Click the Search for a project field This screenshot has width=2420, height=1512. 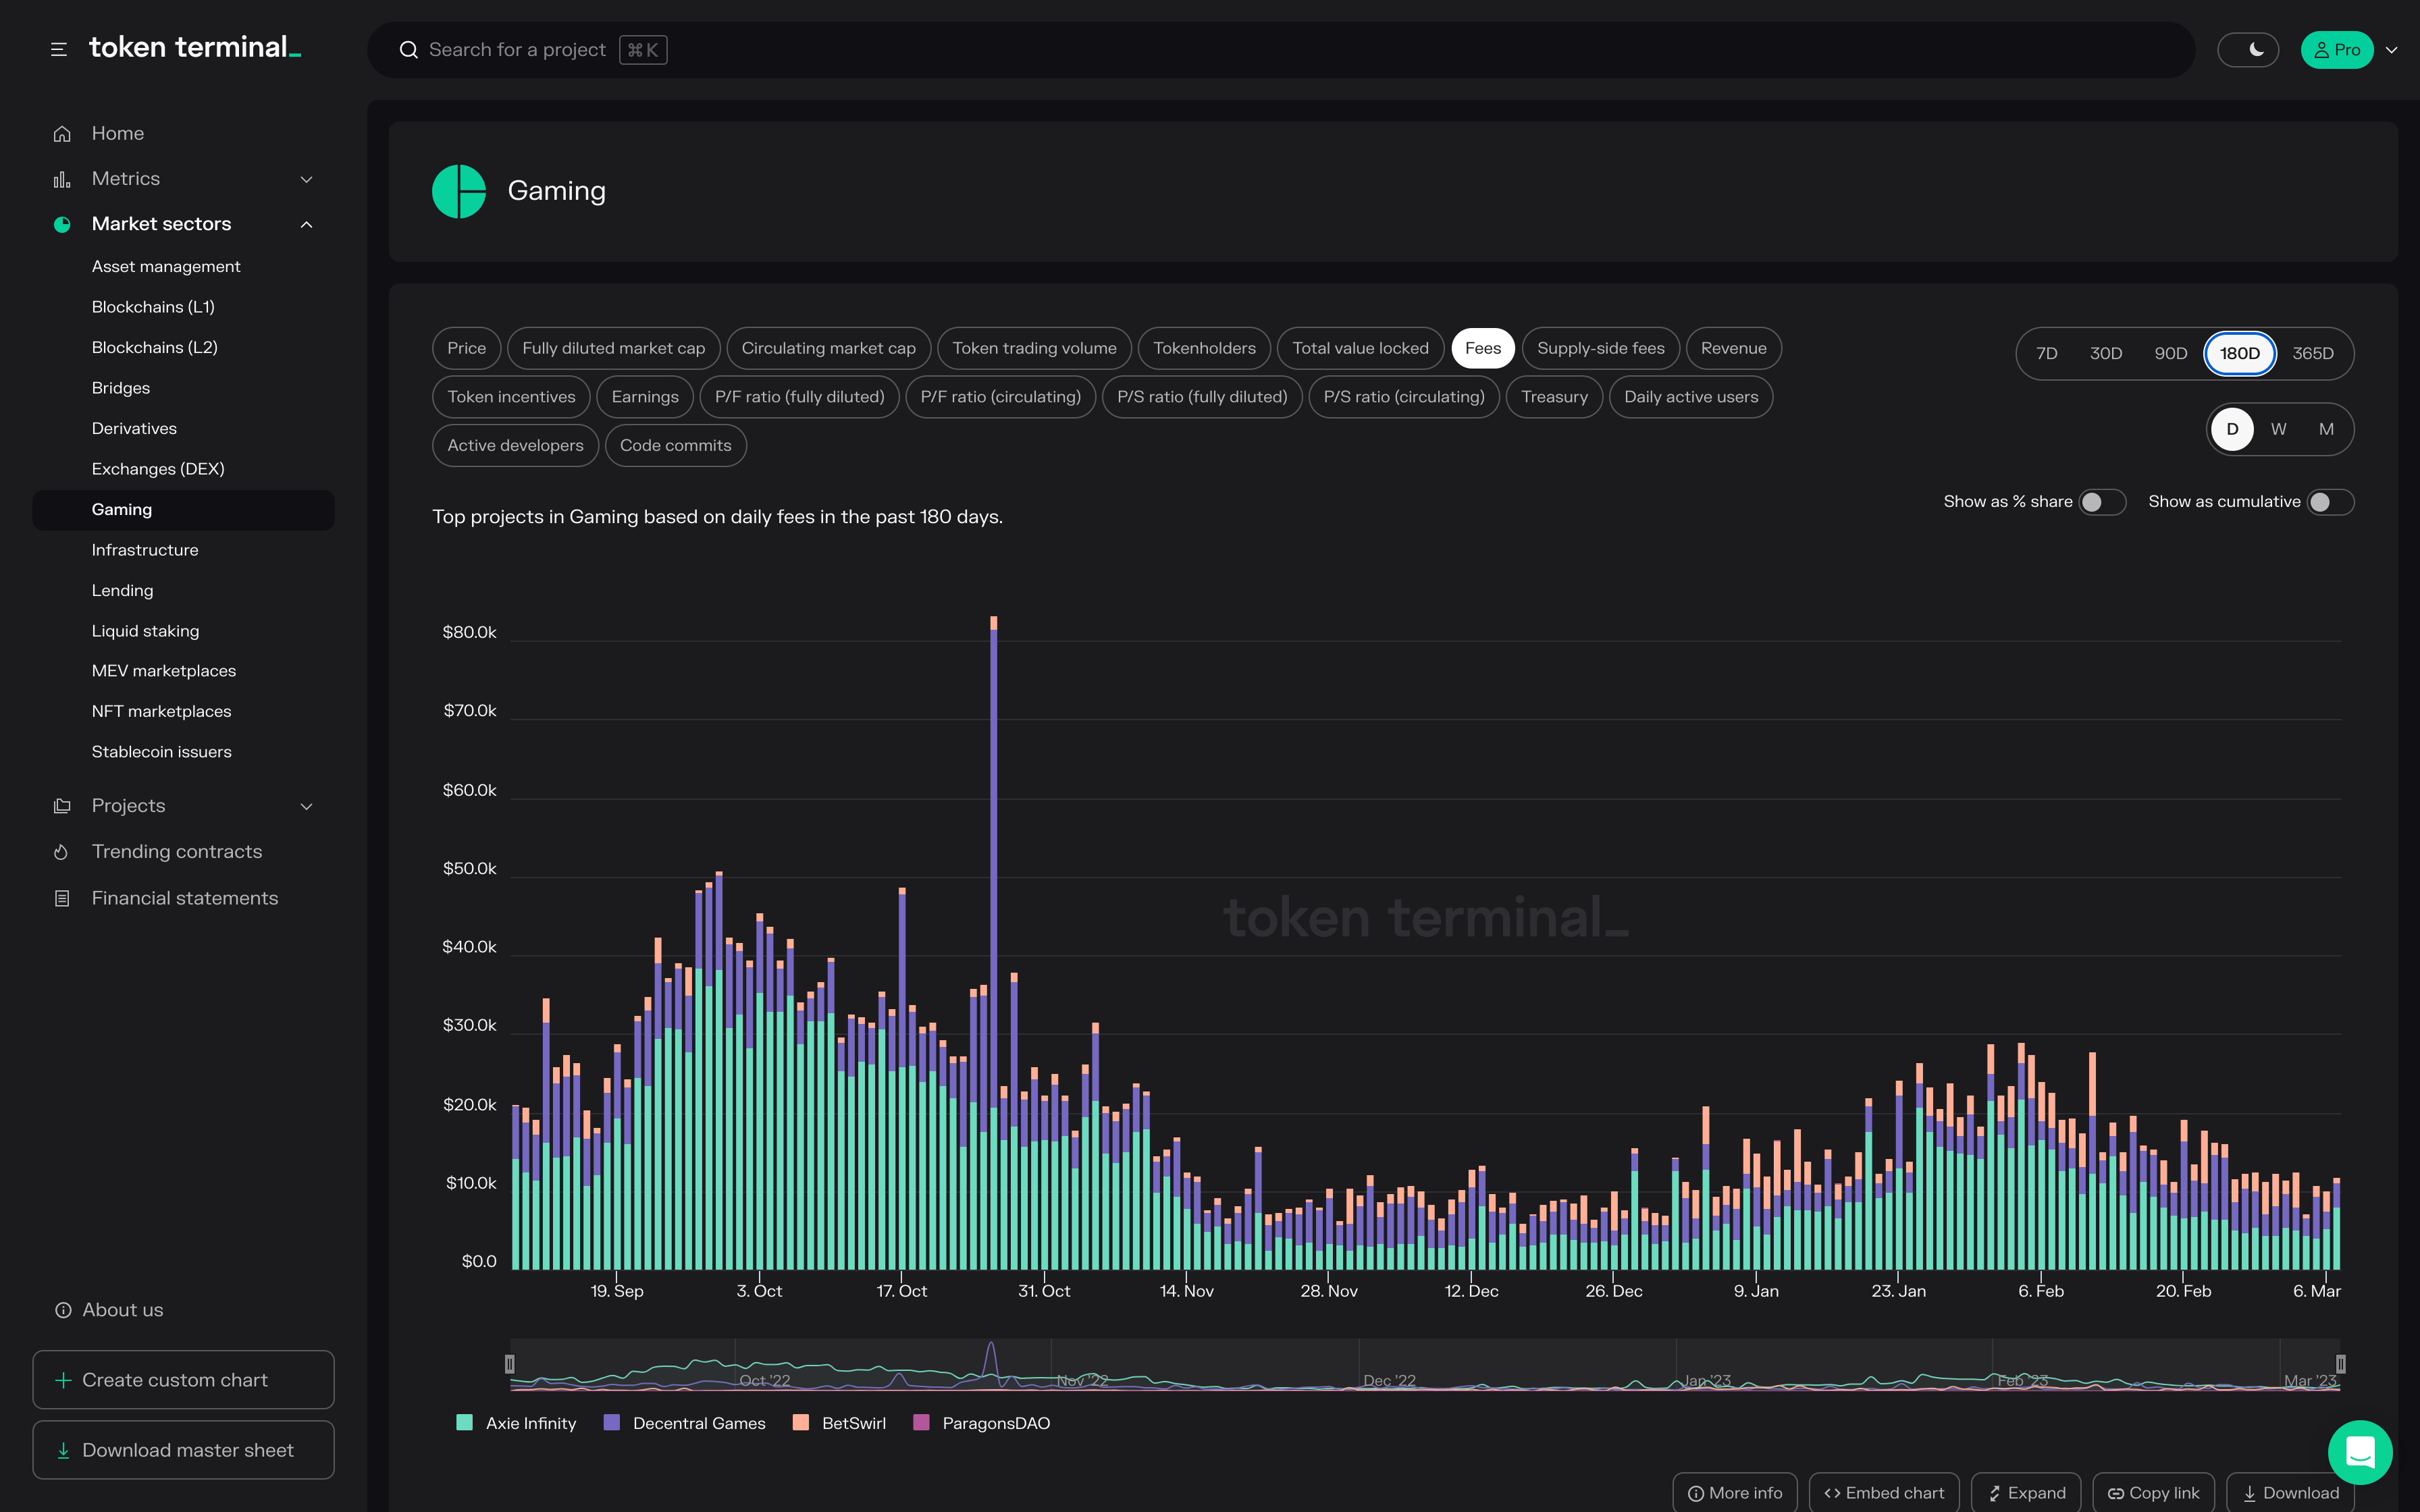coord(517,50)
